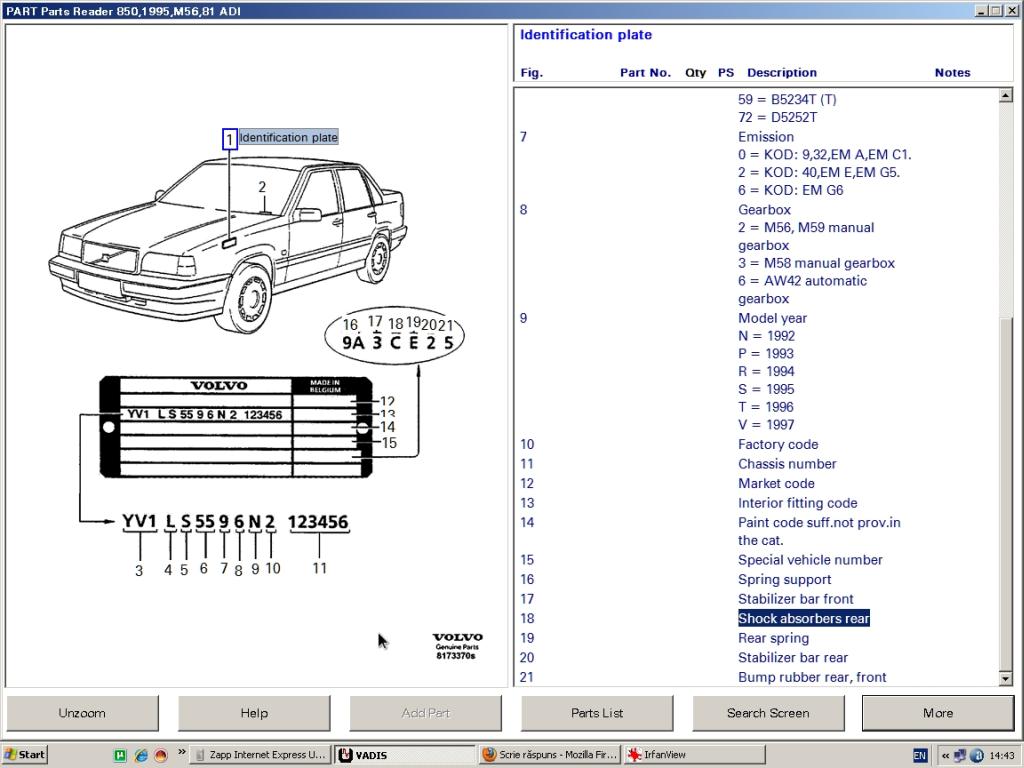Click parts list scrollbar up arrow
Screen dimensions: 1024x768
1006,96
